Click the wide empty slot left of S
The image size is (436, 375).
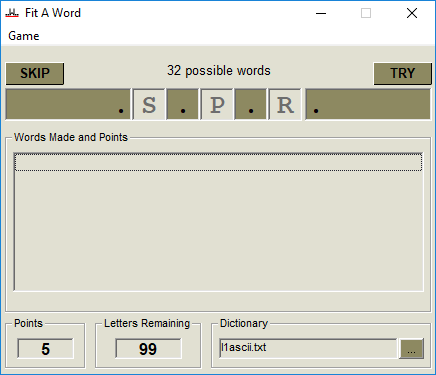tap(68, 105)
